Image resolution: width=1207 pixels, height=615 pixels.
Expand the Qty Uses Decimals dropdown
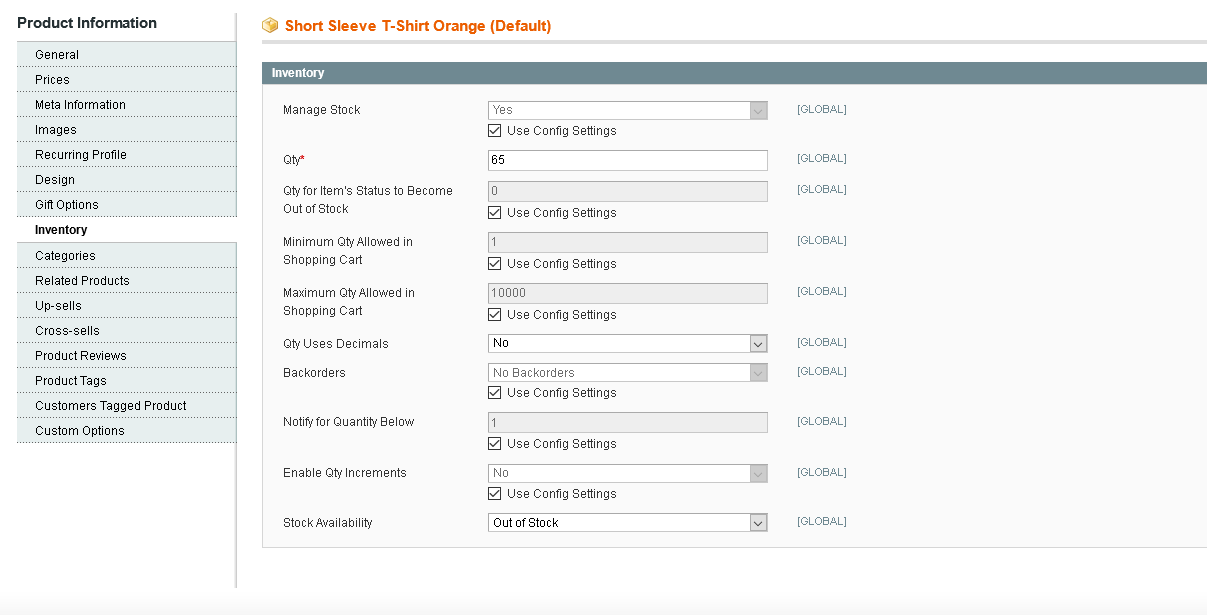pyautogui.click(x=627, y=343)
